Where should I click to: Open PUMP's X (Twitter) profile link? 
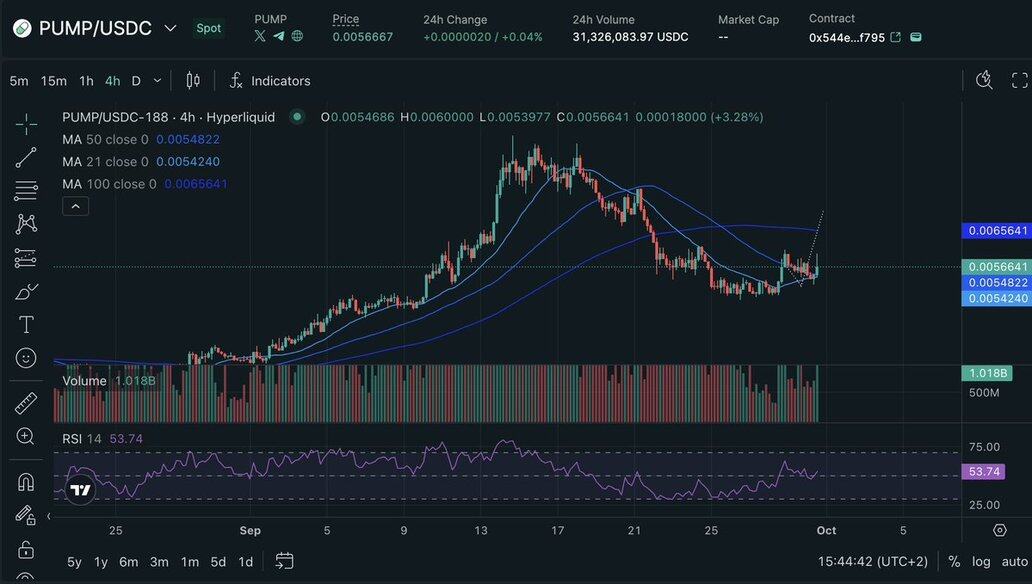pyautogui.click(x=260, y=36)
